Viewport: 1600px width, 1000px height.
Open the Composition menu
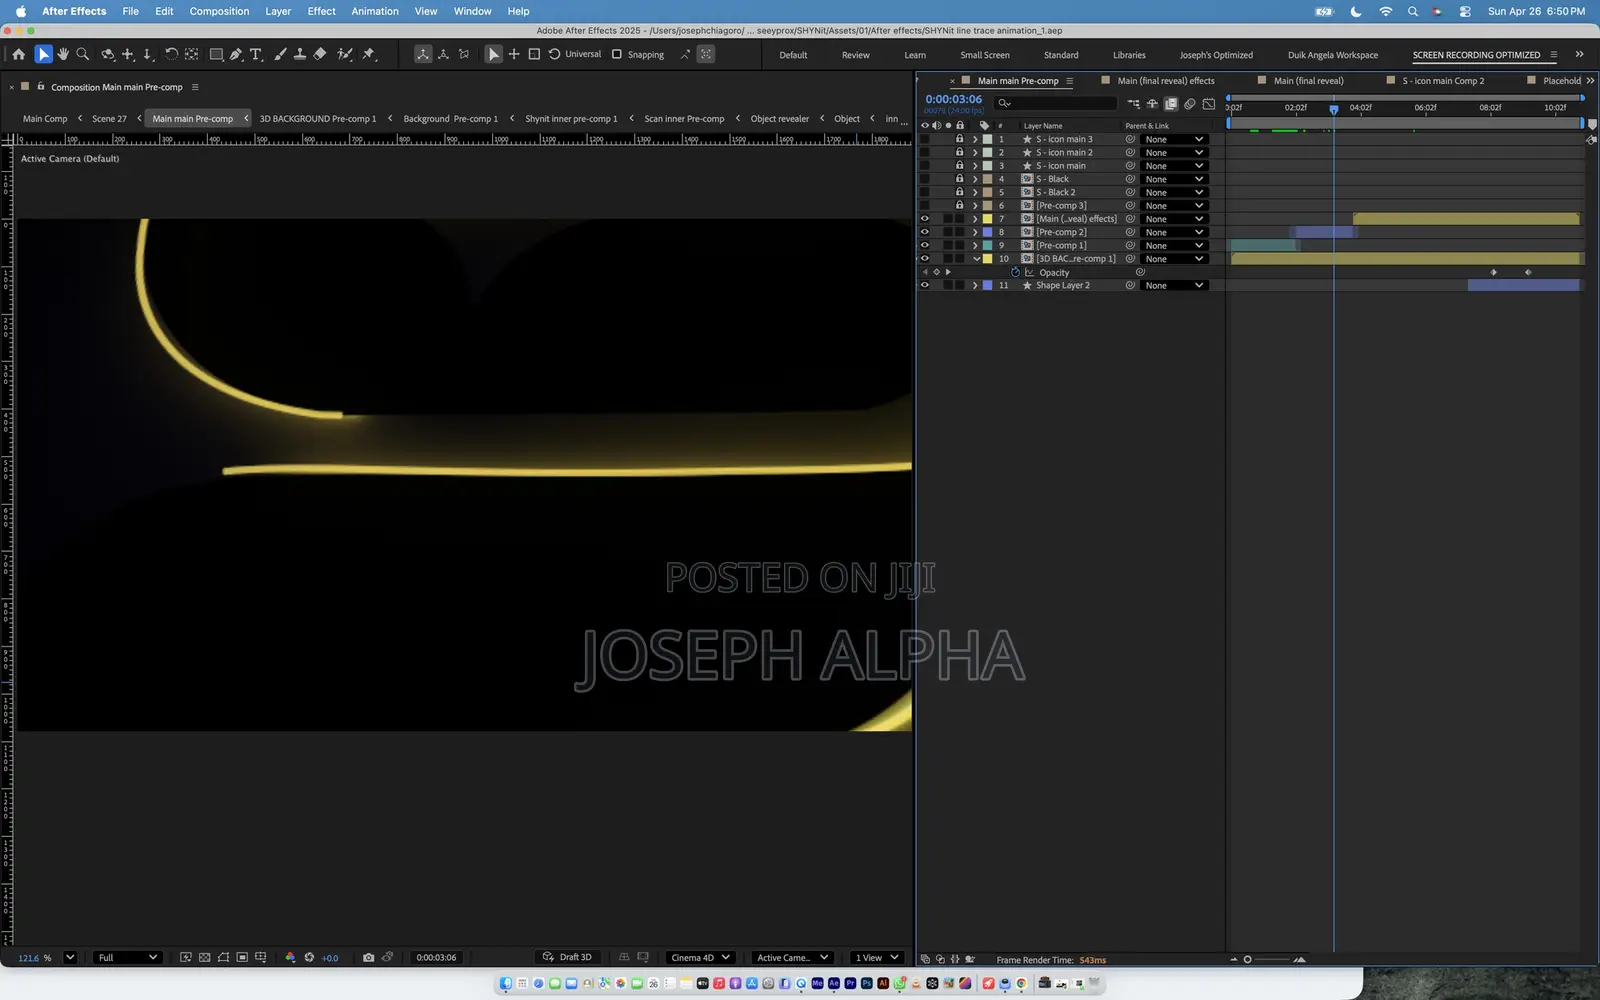tap(219, 11)
